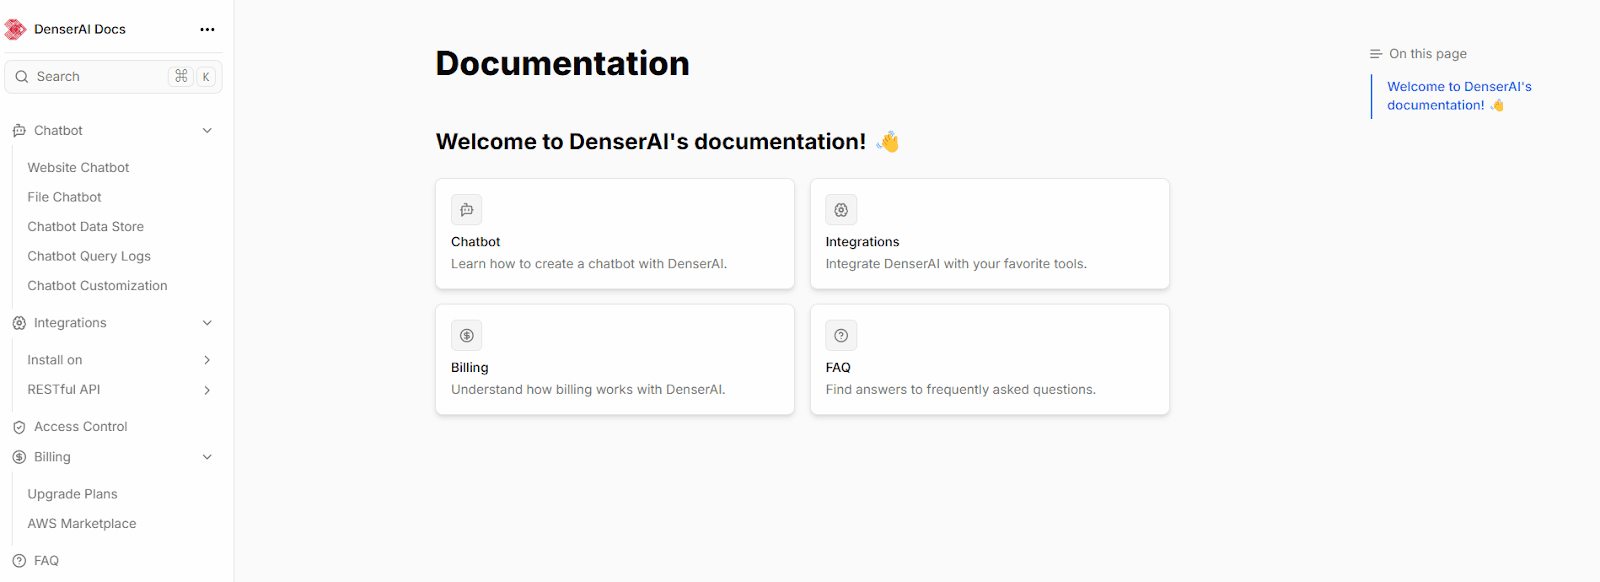Open the Integrations card title link
Screen dimensions: 1600x582
point(862,242)
